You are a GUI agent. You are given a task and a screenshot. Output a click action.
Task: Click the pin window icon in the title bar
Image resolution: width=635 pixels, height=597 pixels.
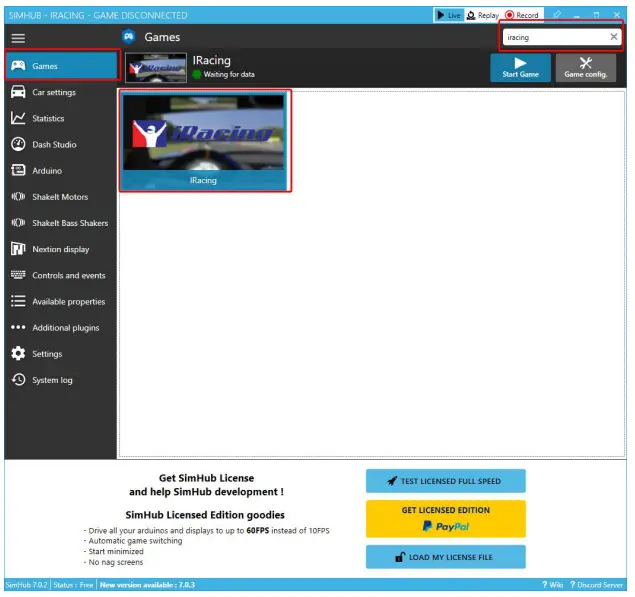(x=557, y=15)
